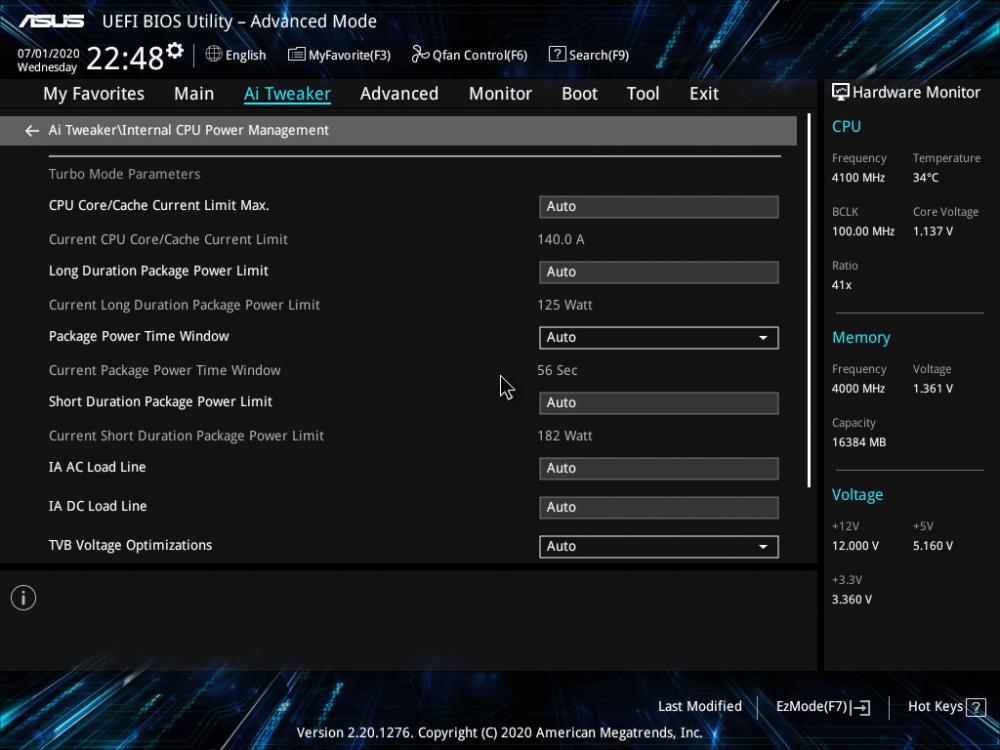
Task: Select TVB Voltage Optimizations label
Action: pyautogui.click(x=130, y=545)
